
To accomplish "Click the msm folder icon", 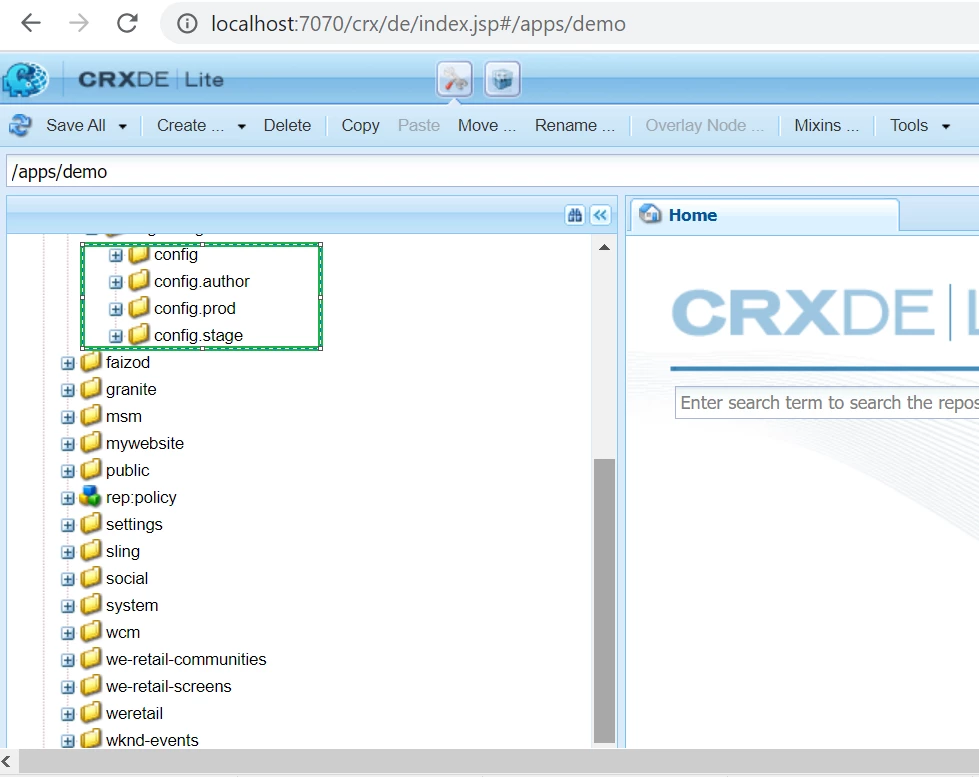I will click(91, 415).
